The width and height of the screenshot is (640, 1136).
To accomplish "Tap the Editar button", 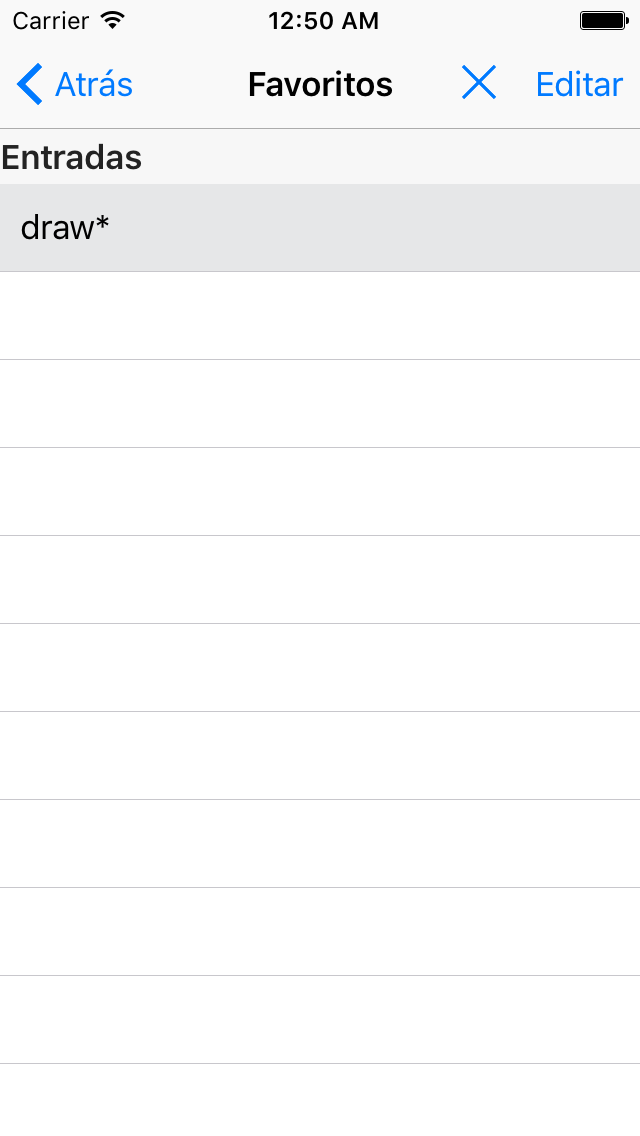I will click(579, 85).
